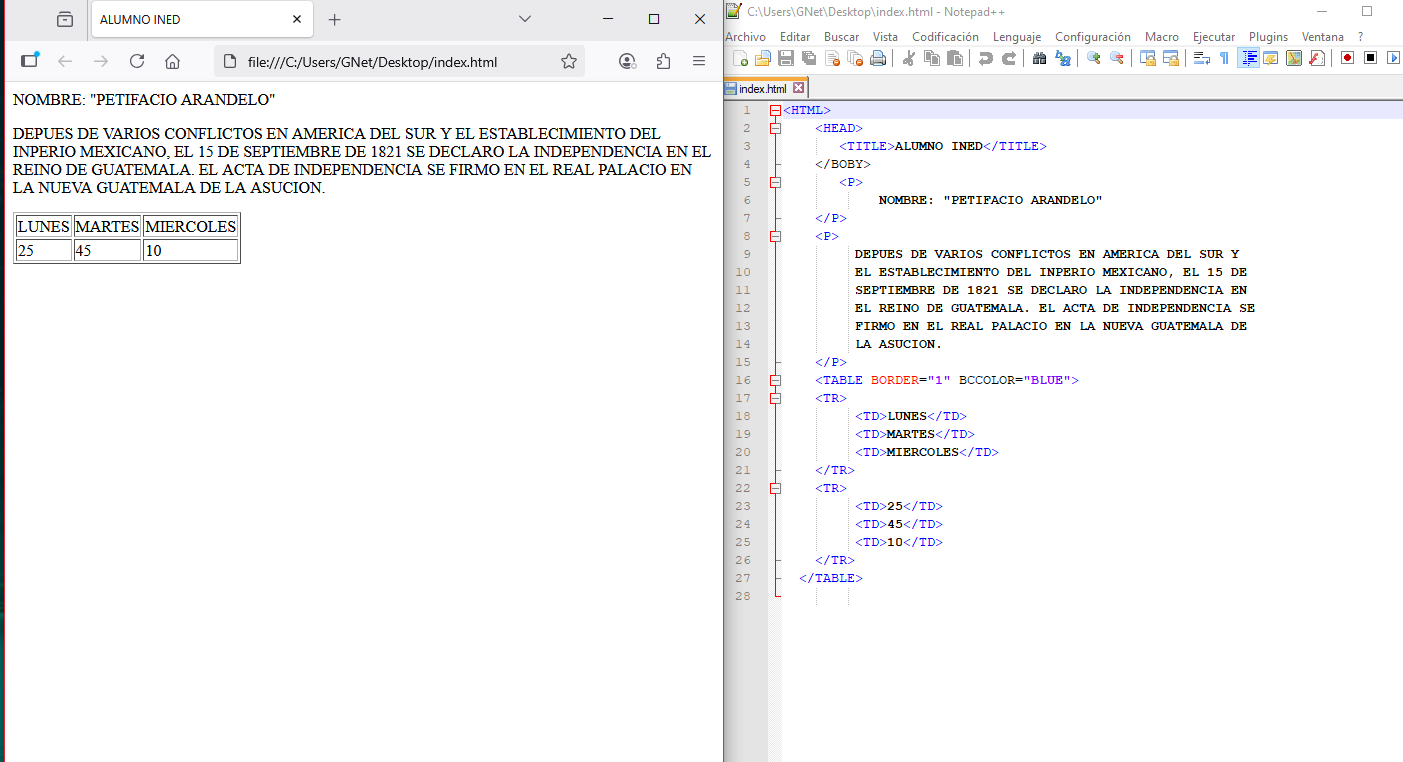1403x762 pixels.
Task: Click the Find binoculars icon
Action: point(1039,58)
